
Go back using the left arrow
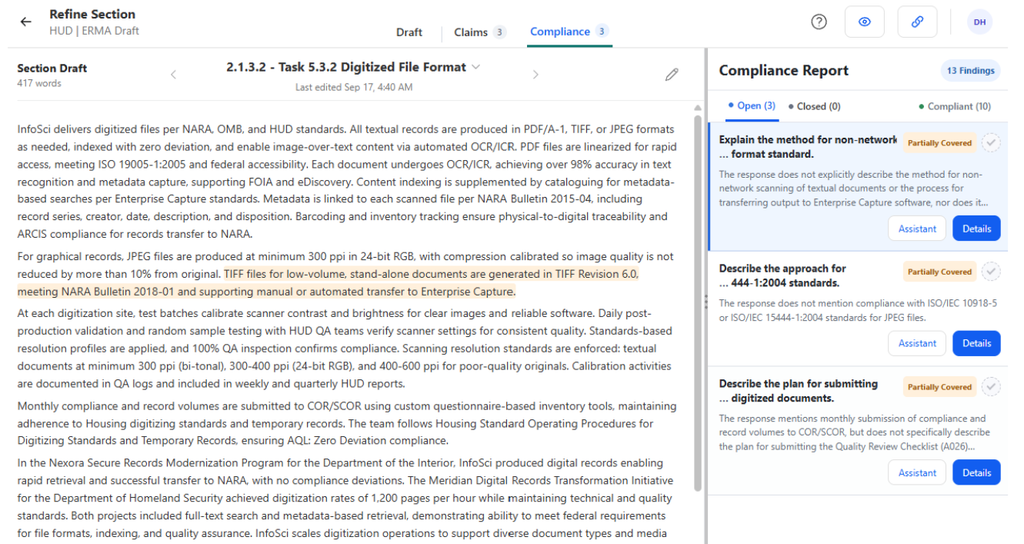[25, 22]
